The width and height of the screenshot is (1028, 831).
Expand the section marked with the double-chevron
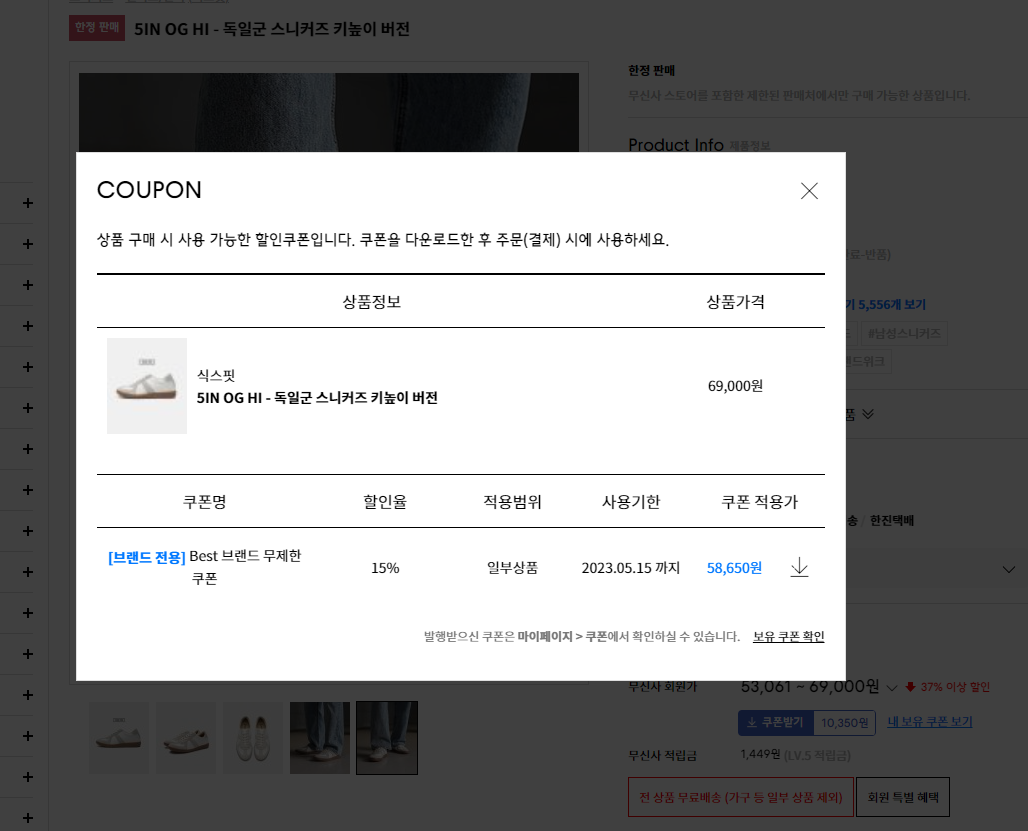point(866,413)
